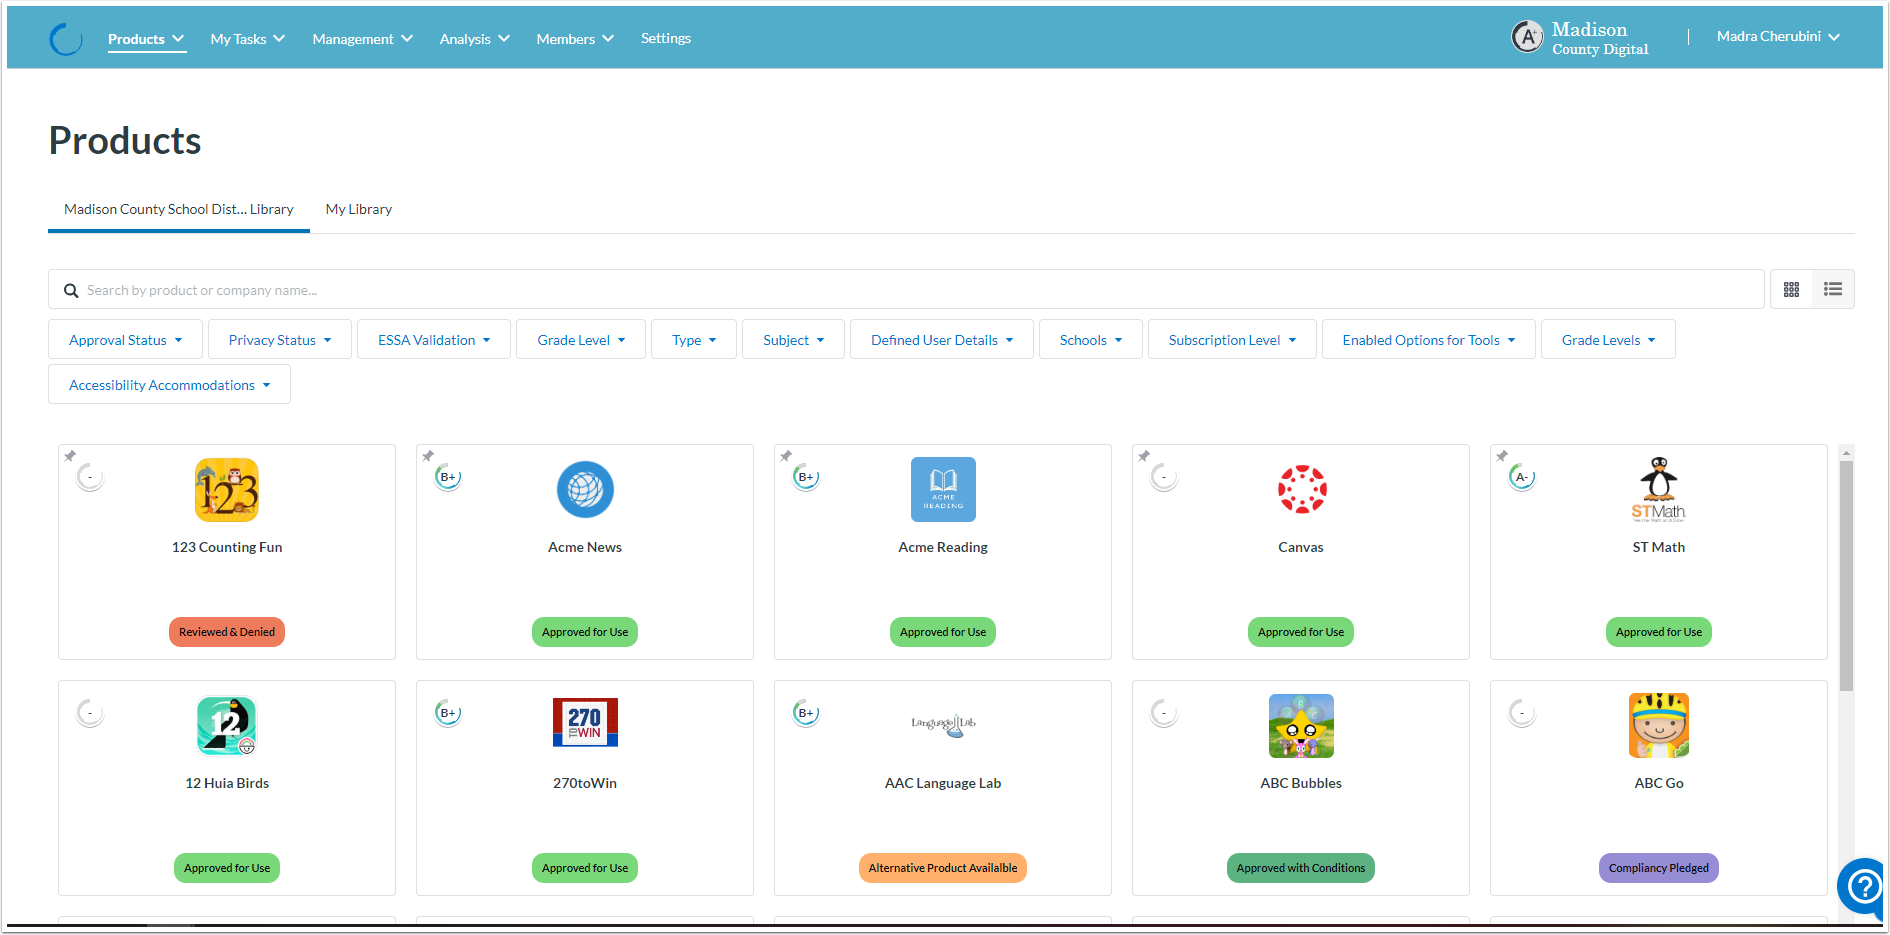Open the Settings menu item
Viewport: 1890px width, 935px height.
pos(666,38)
